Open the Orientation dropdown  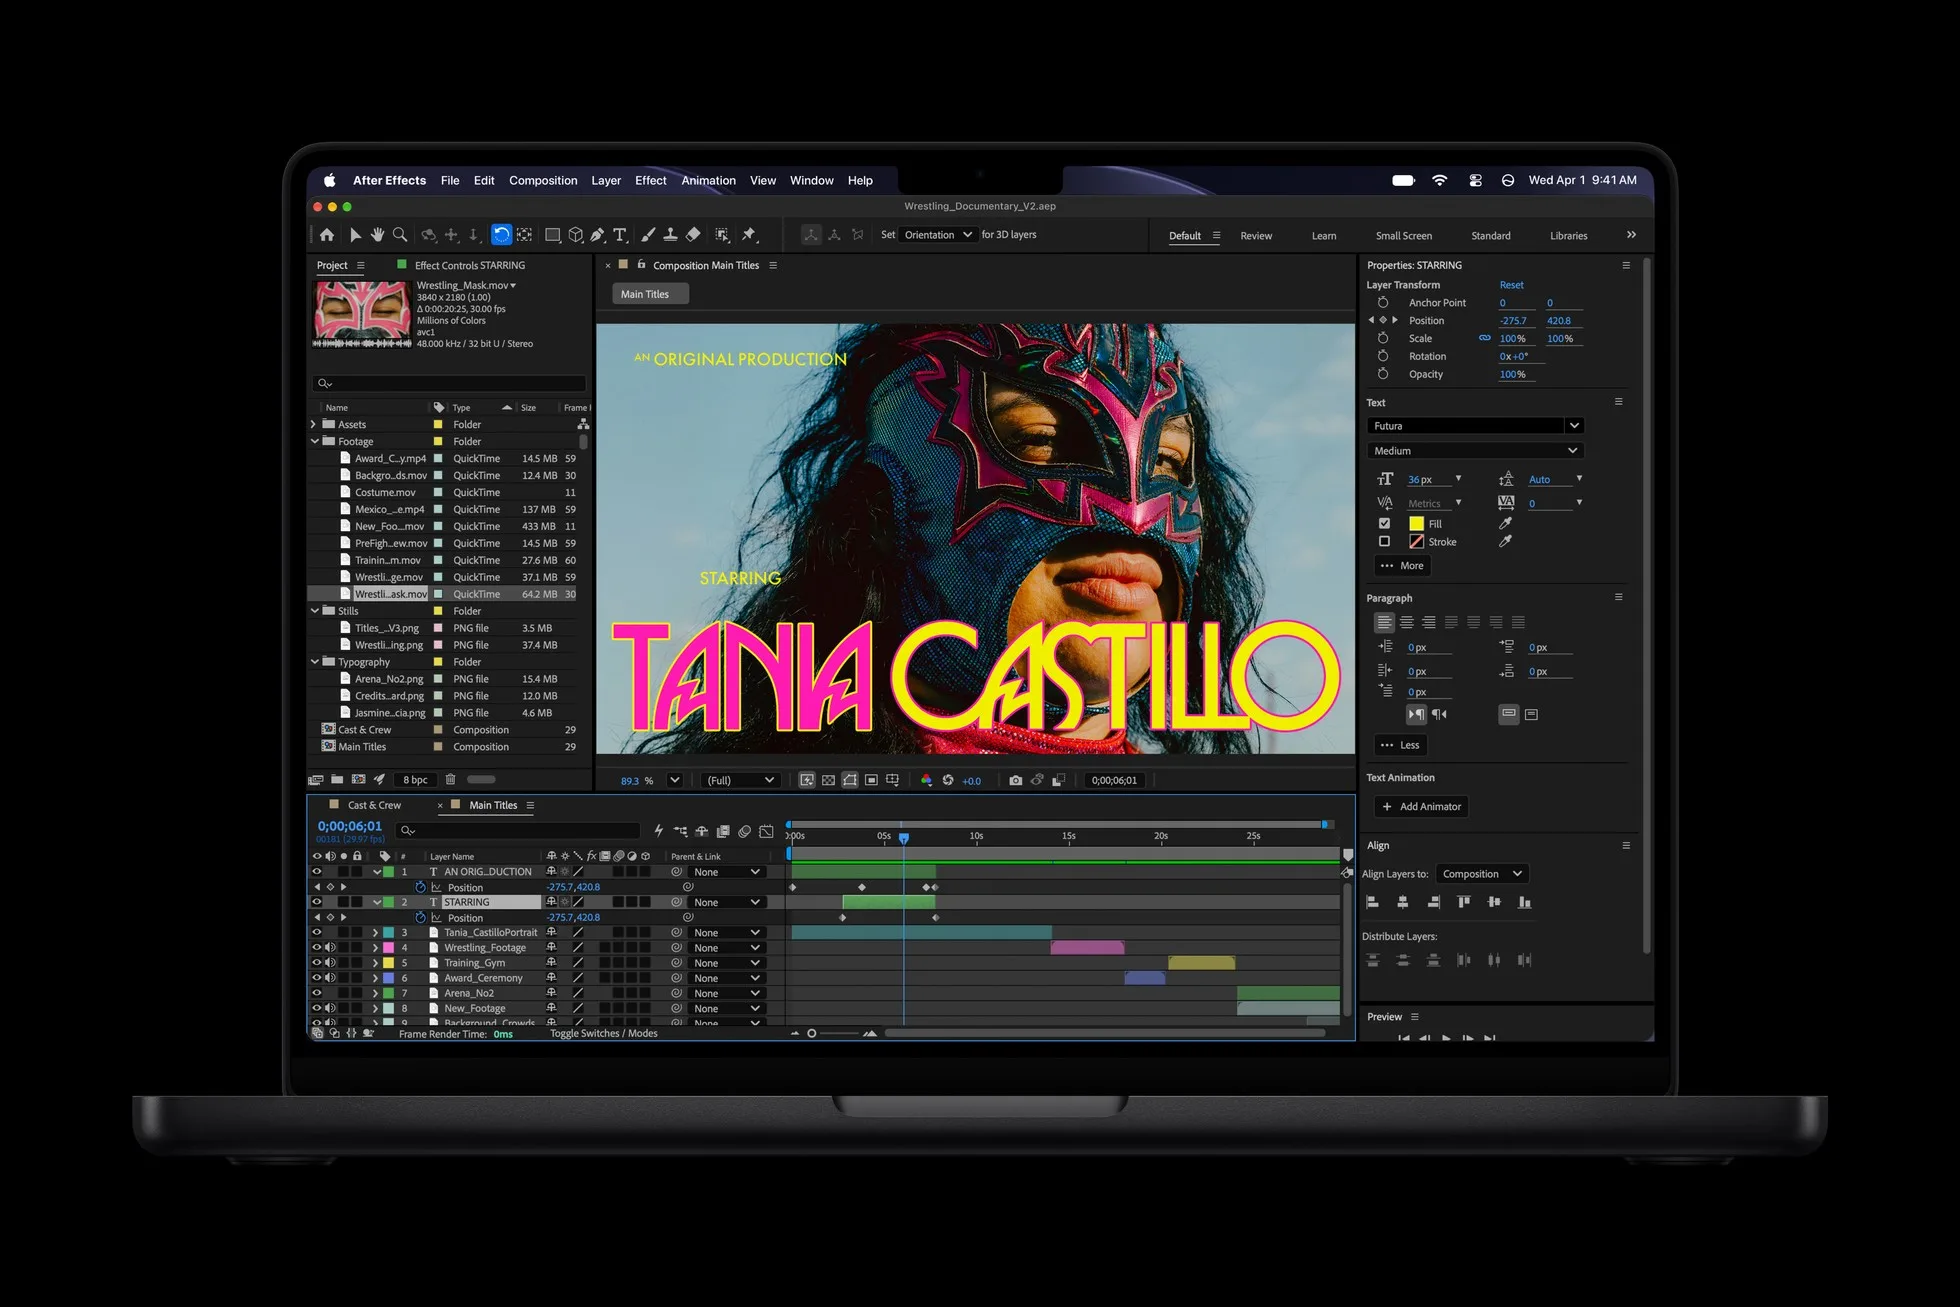click(x=937, y=235)
